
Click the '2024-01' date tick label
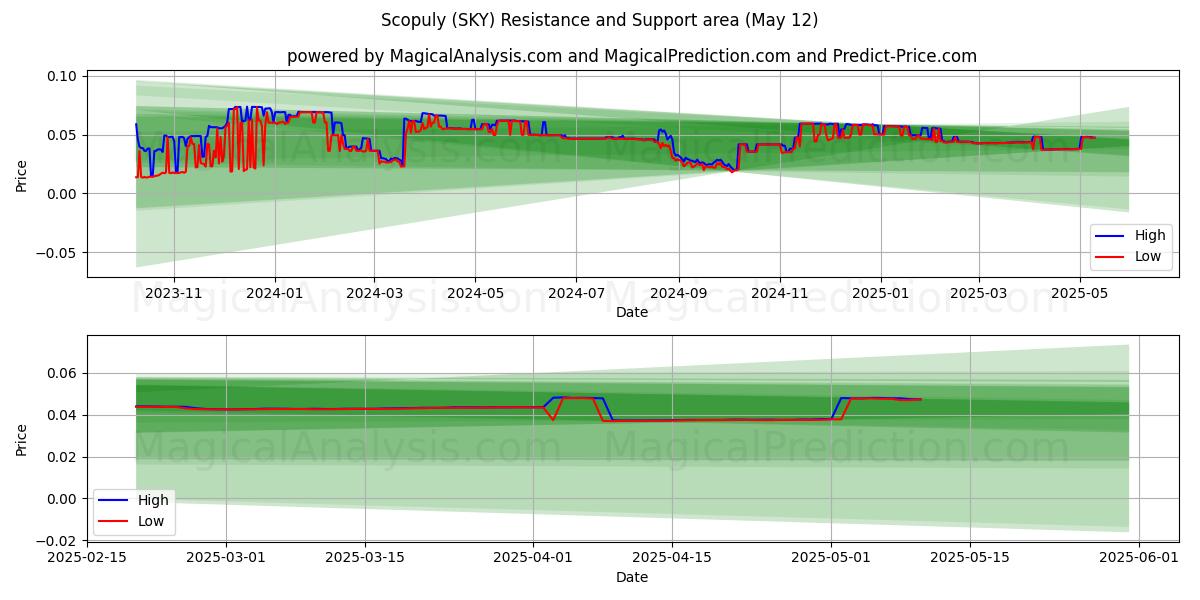point(274,294)
